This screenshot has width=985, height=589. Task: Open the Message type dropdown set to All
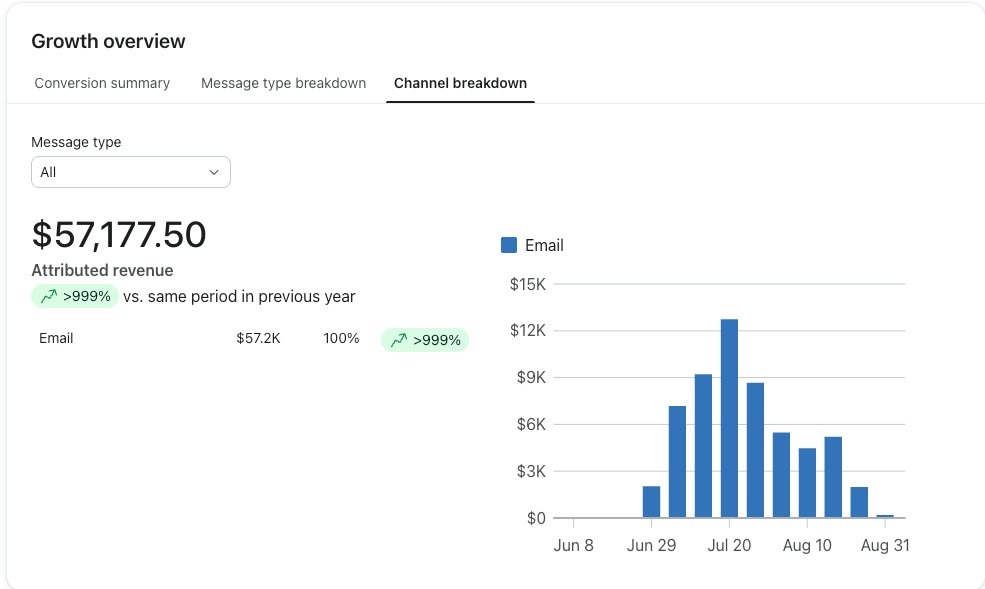click(x=131, y=172)
